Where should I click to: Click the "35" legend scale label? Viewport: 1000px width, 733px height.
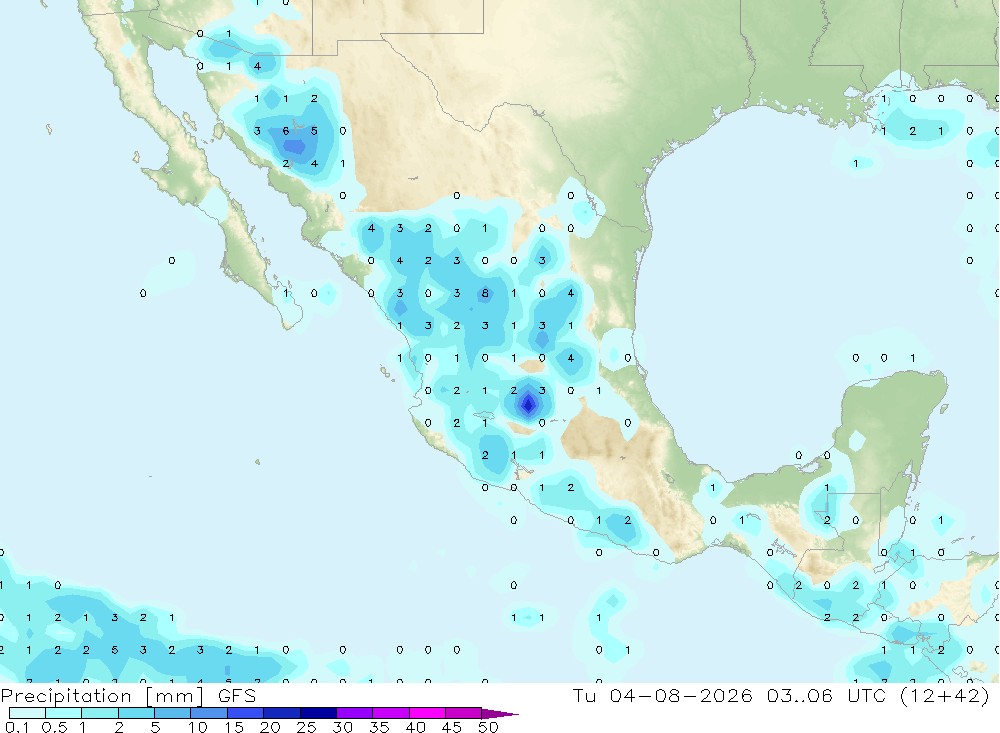coord(379,727)
